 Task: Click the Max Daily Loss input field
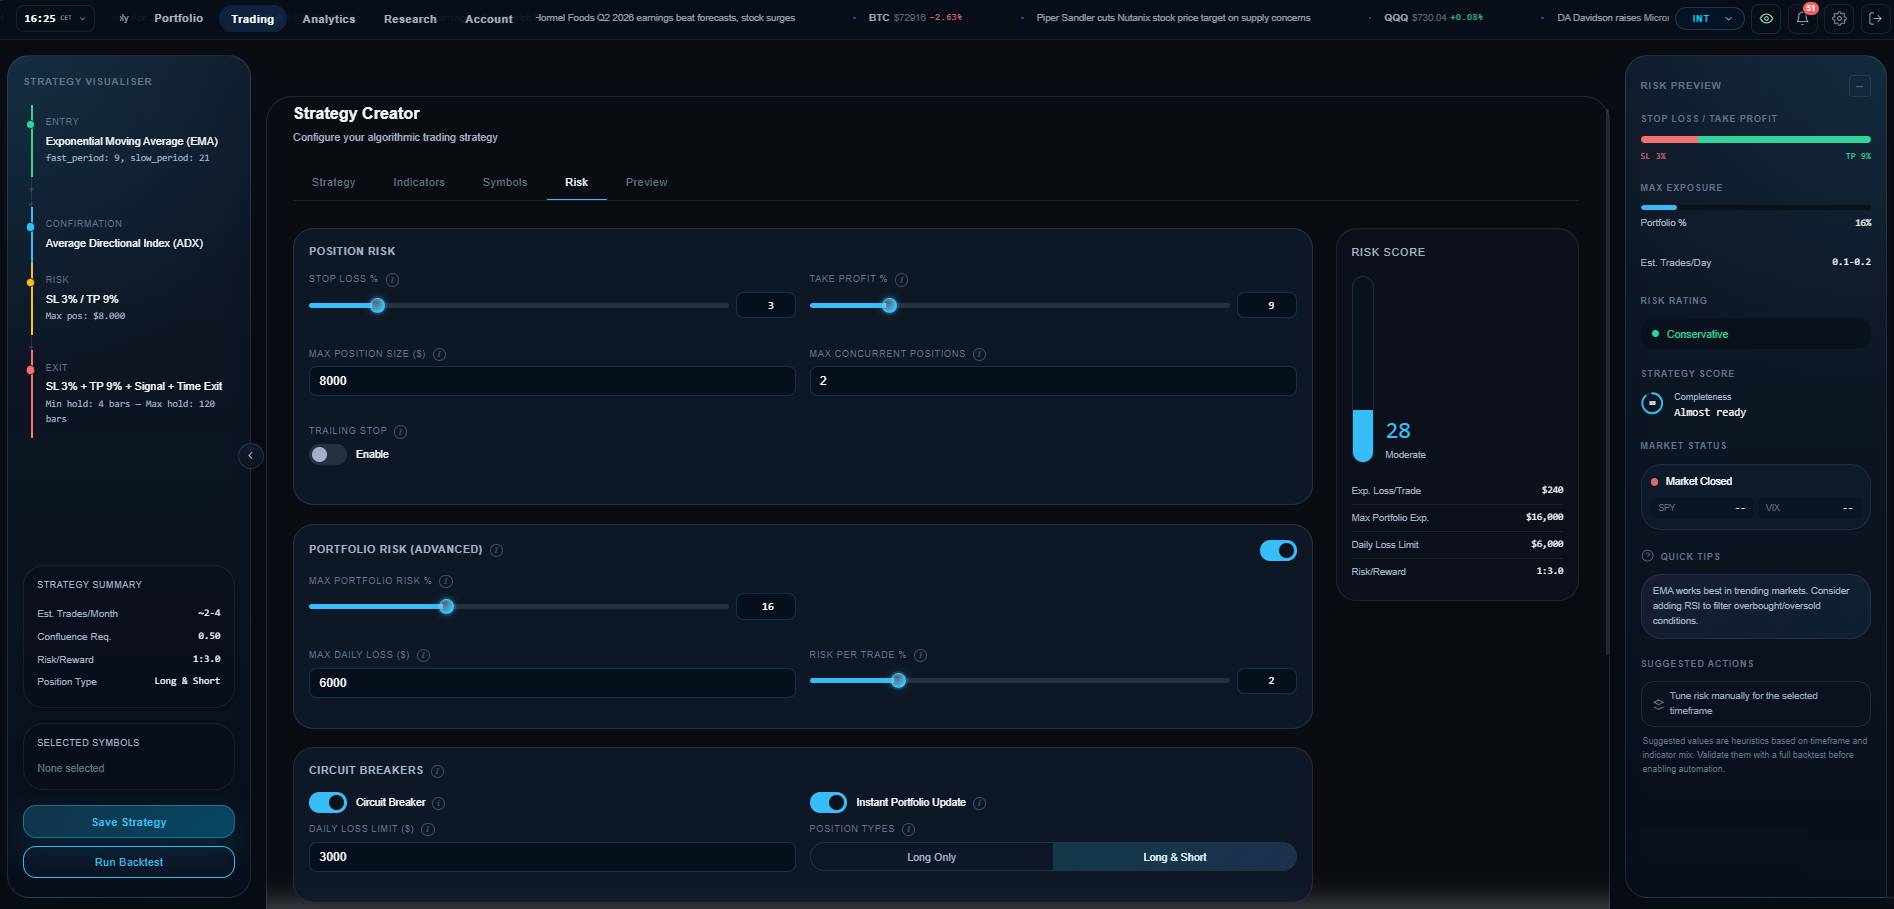pos(552,683)
